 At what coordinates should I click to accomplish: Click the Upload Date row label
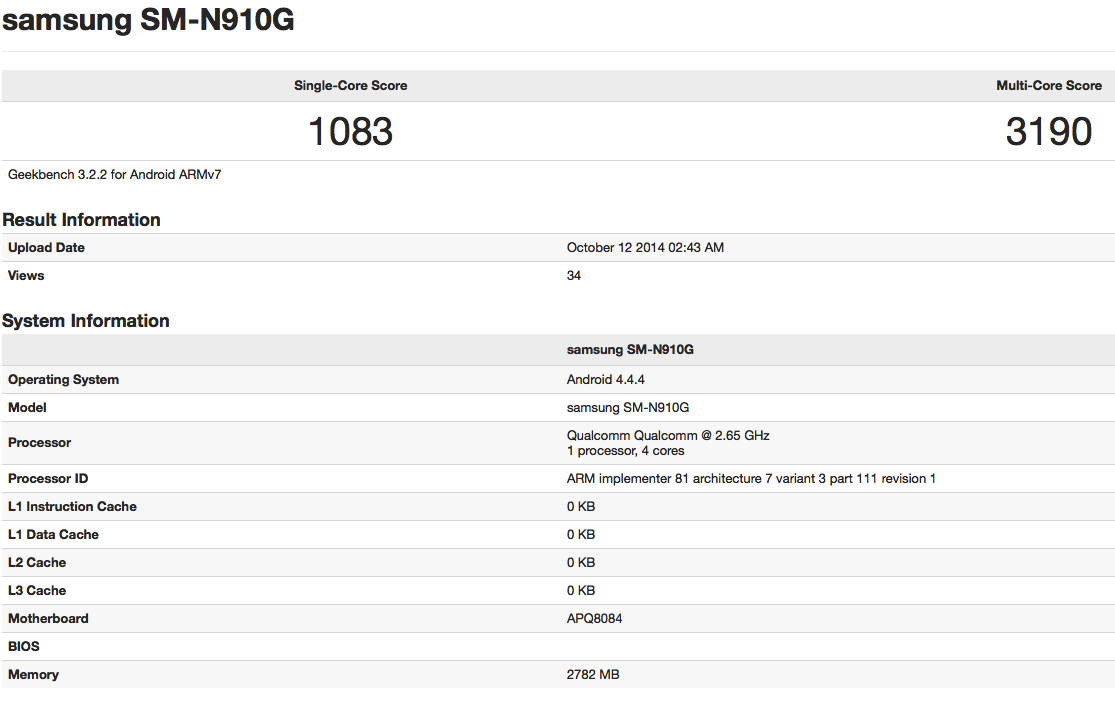(46, 248)
